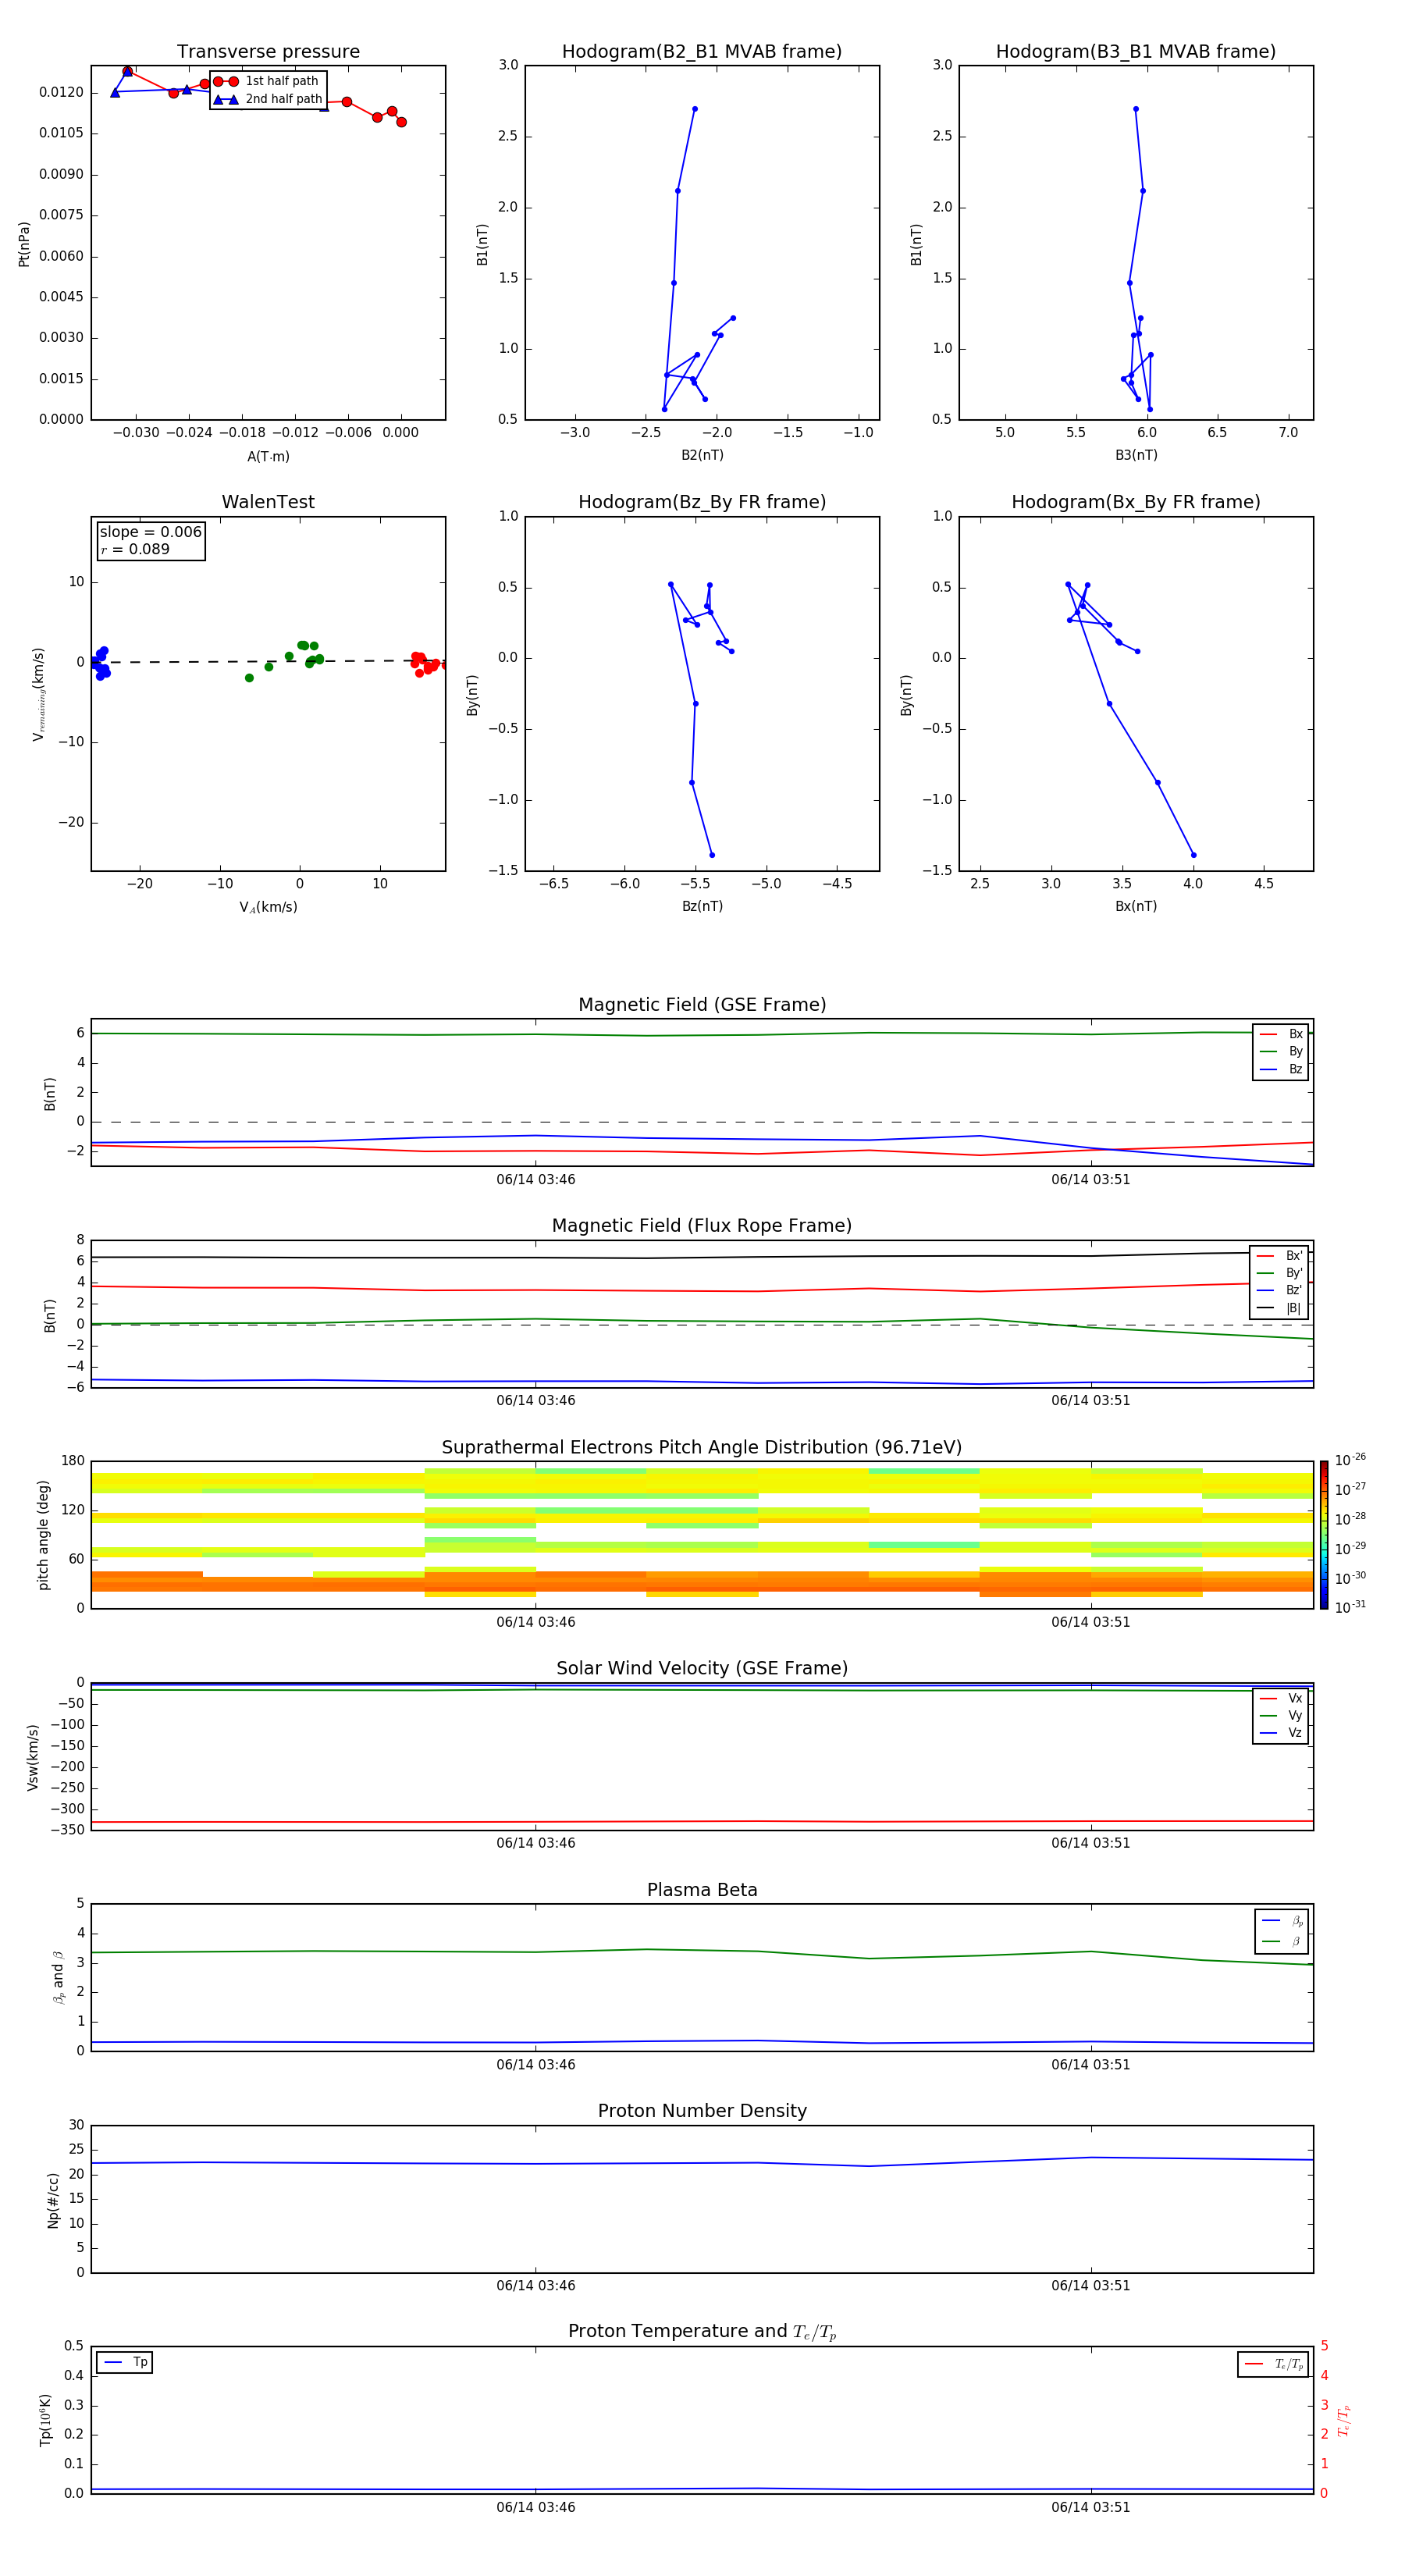Click '06/14 03:46' tick under GSE magnetic field plot
Screen dimensions: 1405x2576
pos(536,1180)
